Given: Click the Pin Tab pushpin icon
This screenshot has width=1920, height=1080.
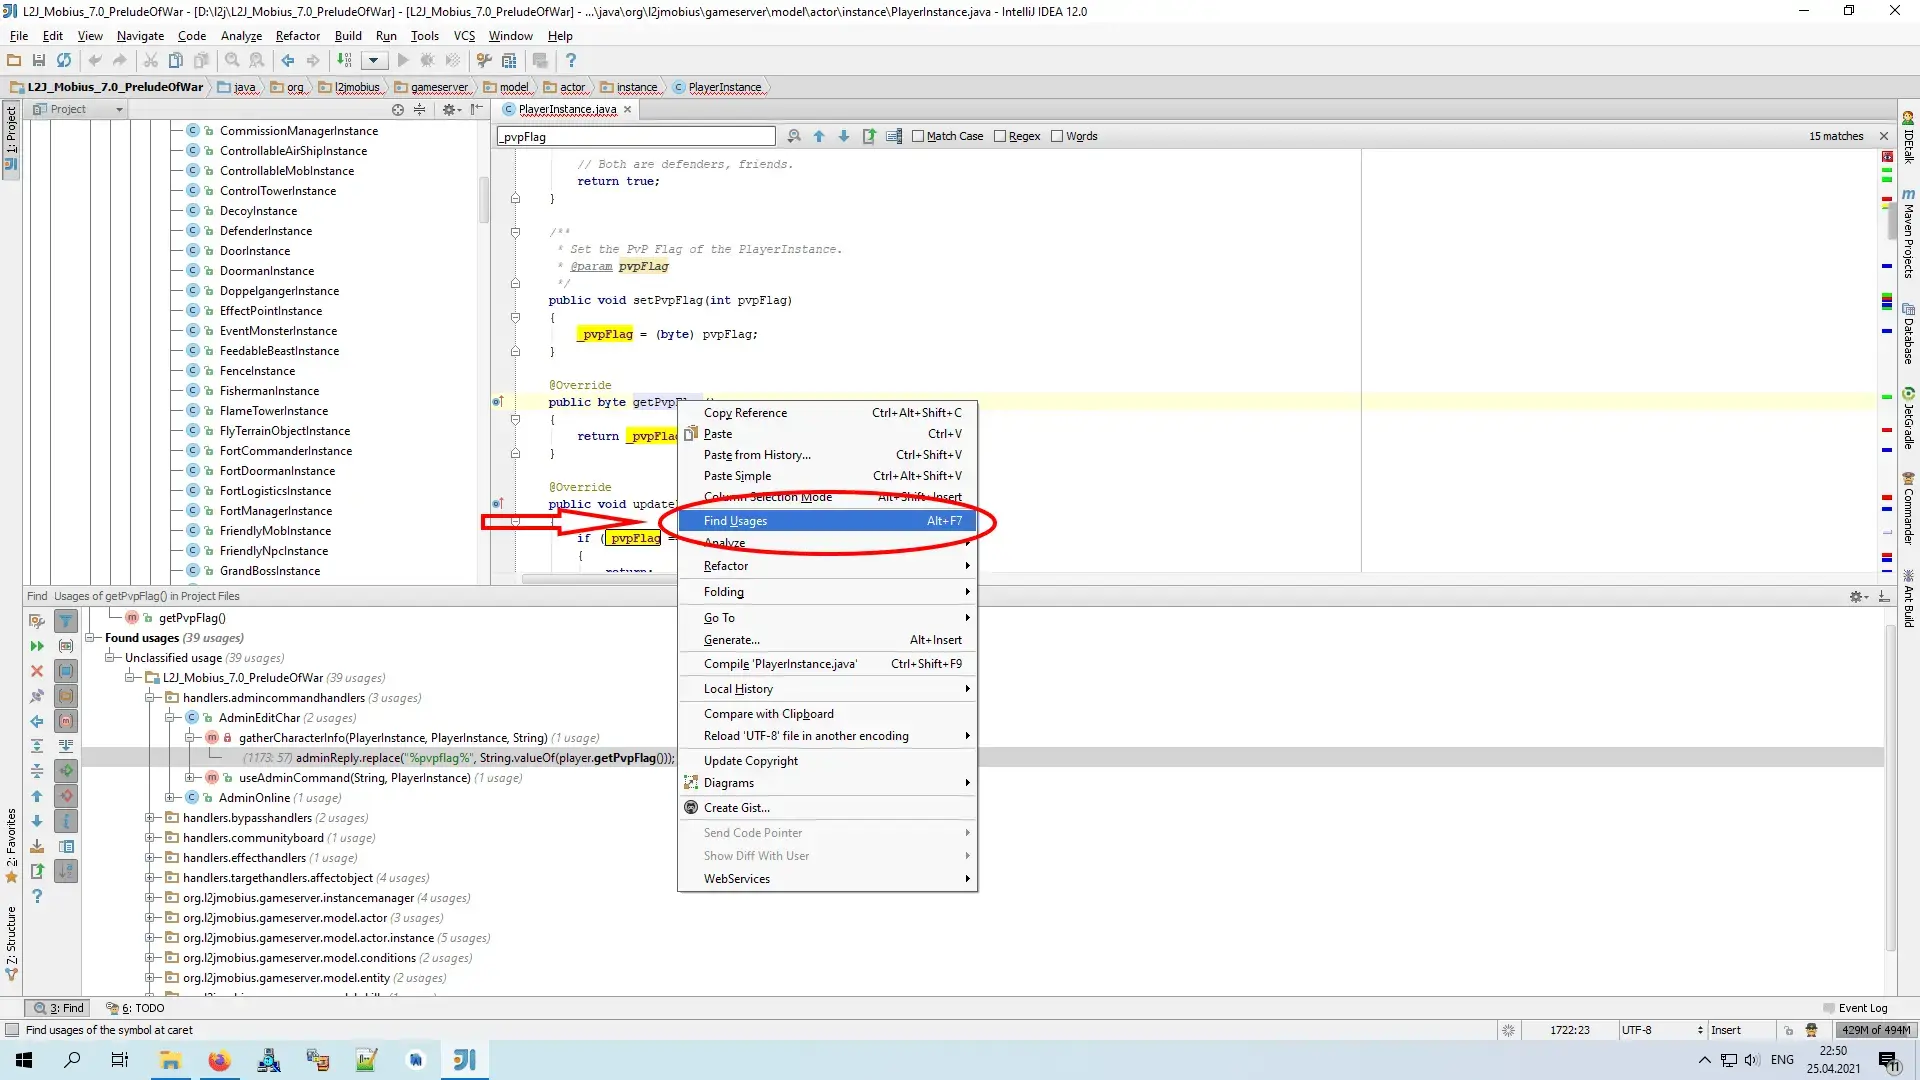Looking at the screenshot, I should (x=37, y=696).
